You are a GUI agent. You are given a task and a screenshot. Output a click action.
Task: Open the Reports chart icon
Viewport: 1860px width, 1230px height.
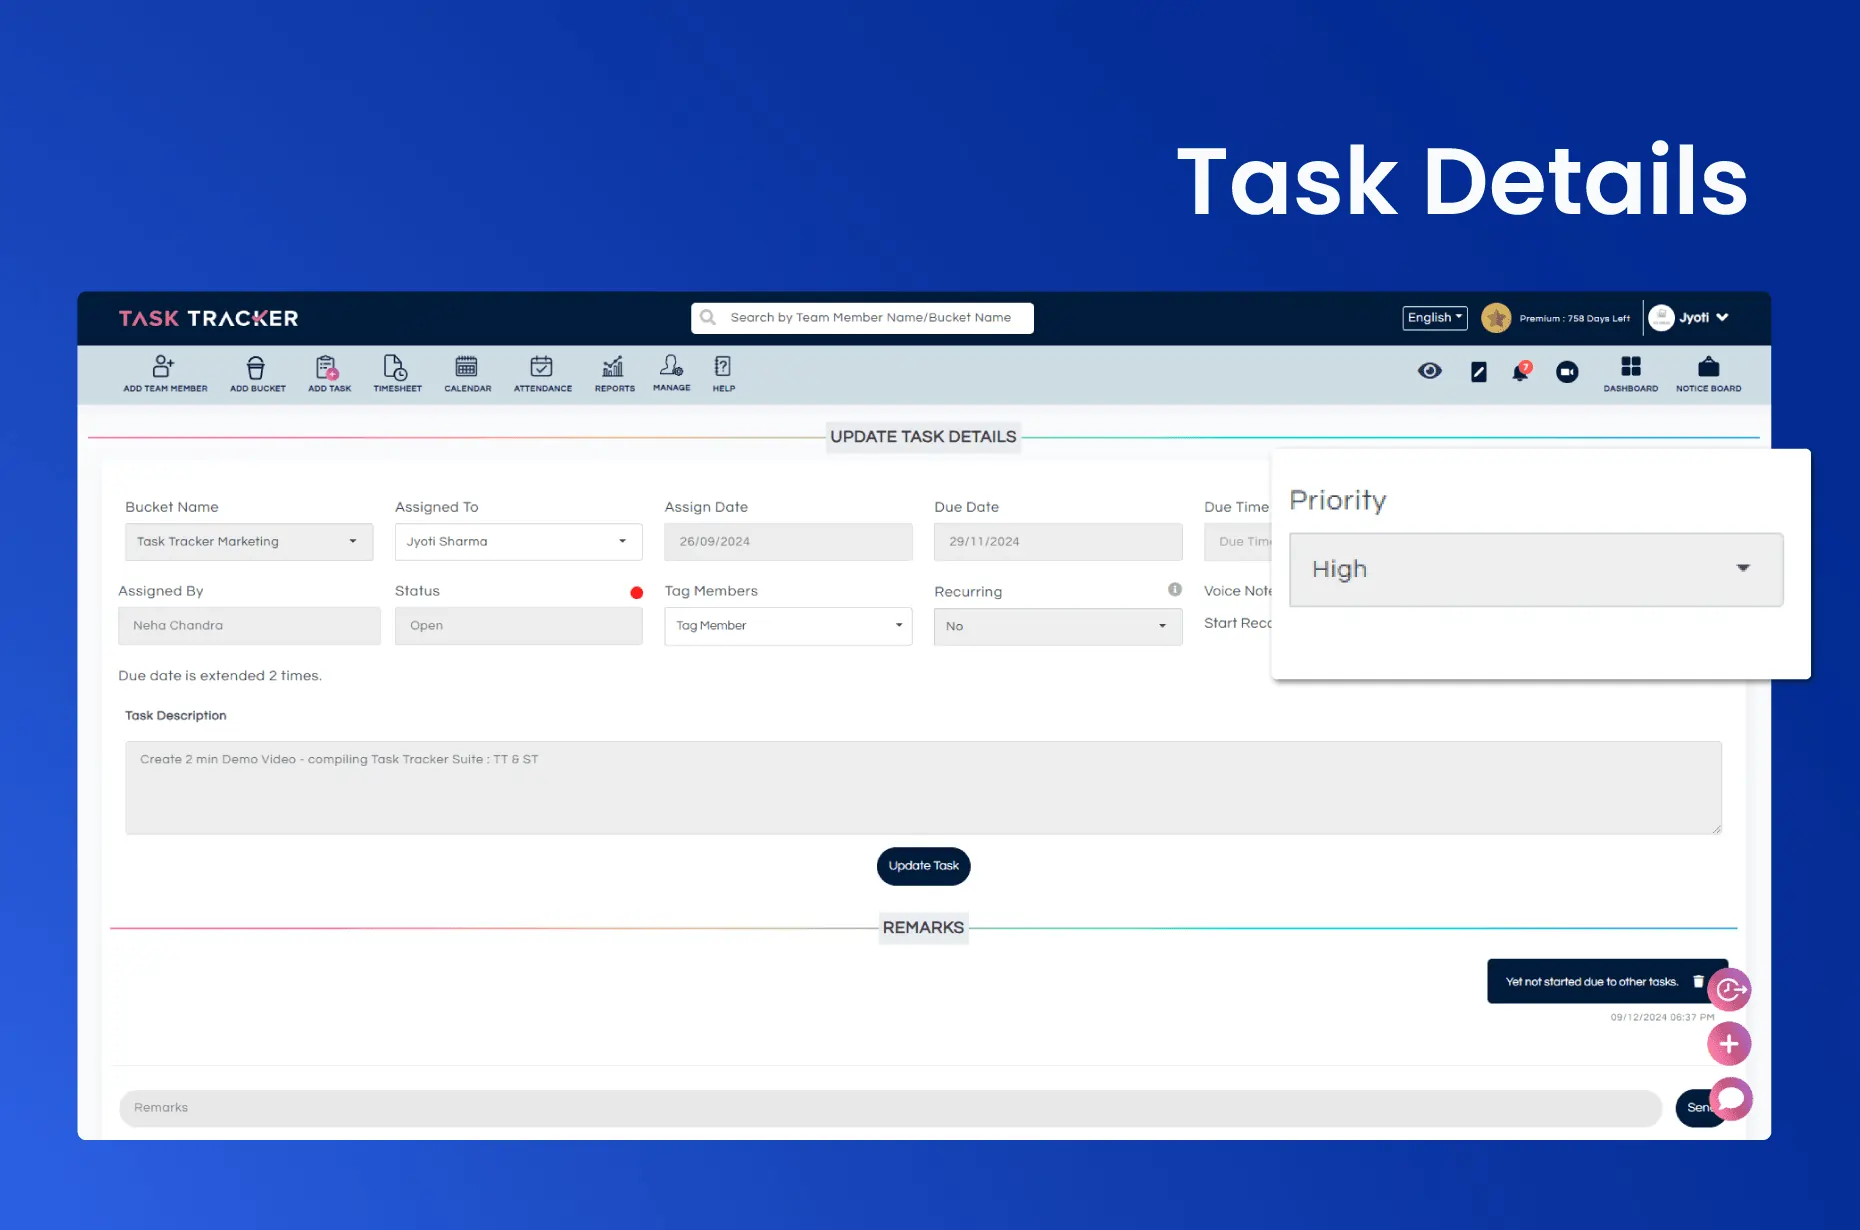click(614, 368)
